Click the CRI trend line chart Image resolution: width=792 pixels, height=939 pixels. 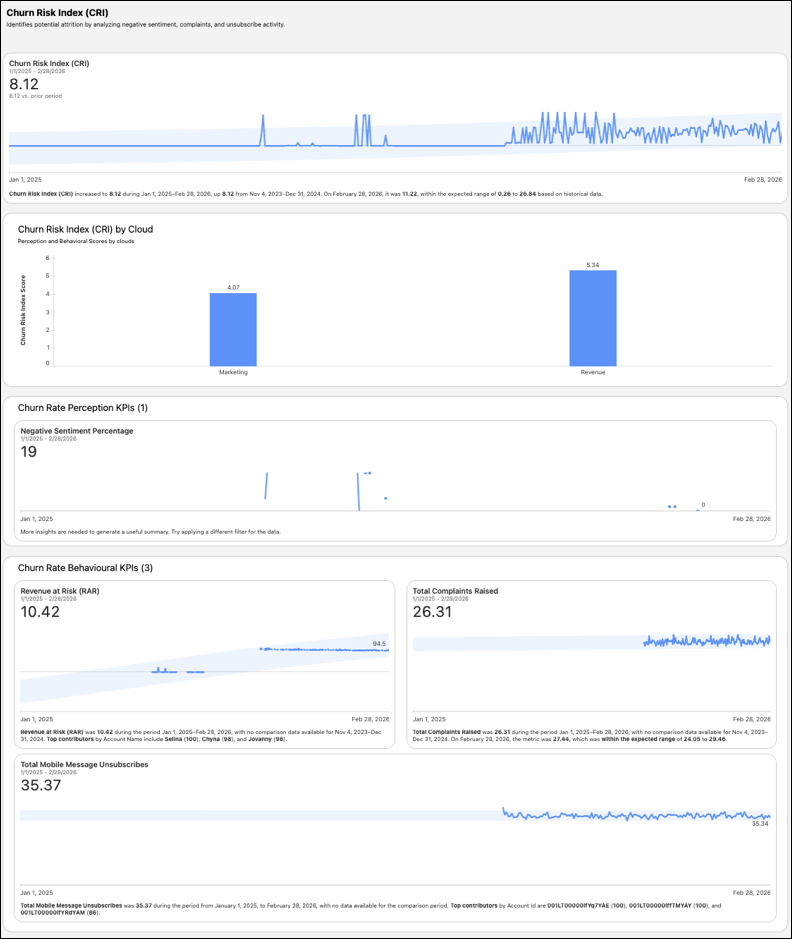pyautogui.click(x=395, y=138)
